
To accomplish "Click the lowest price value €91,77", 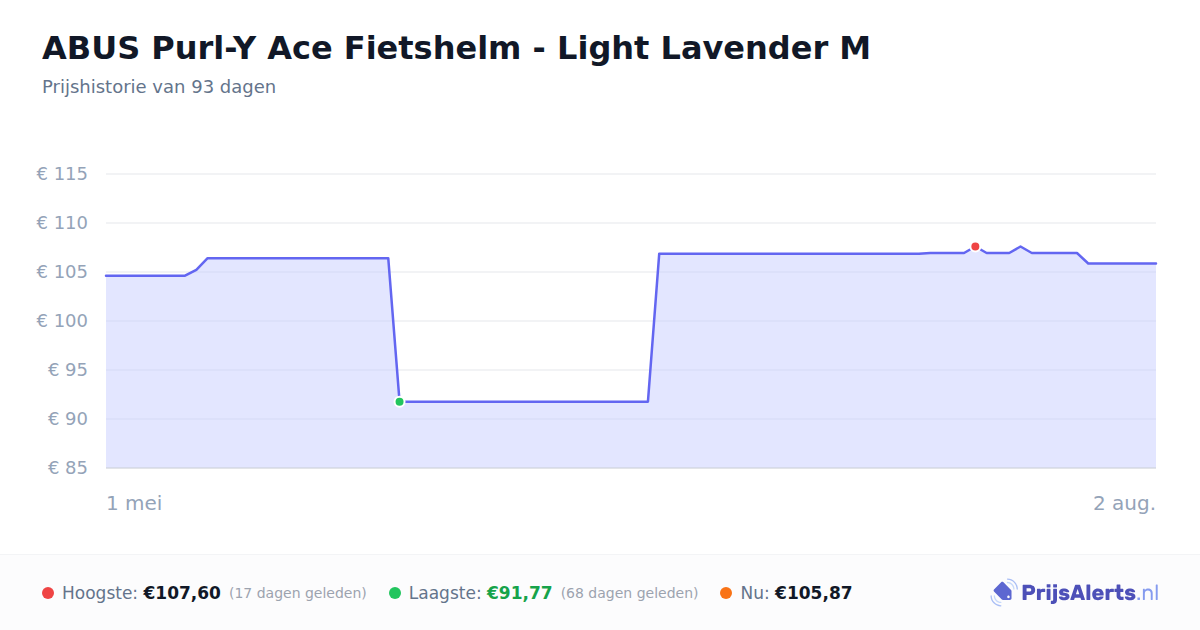I will (x=519, y=593).
